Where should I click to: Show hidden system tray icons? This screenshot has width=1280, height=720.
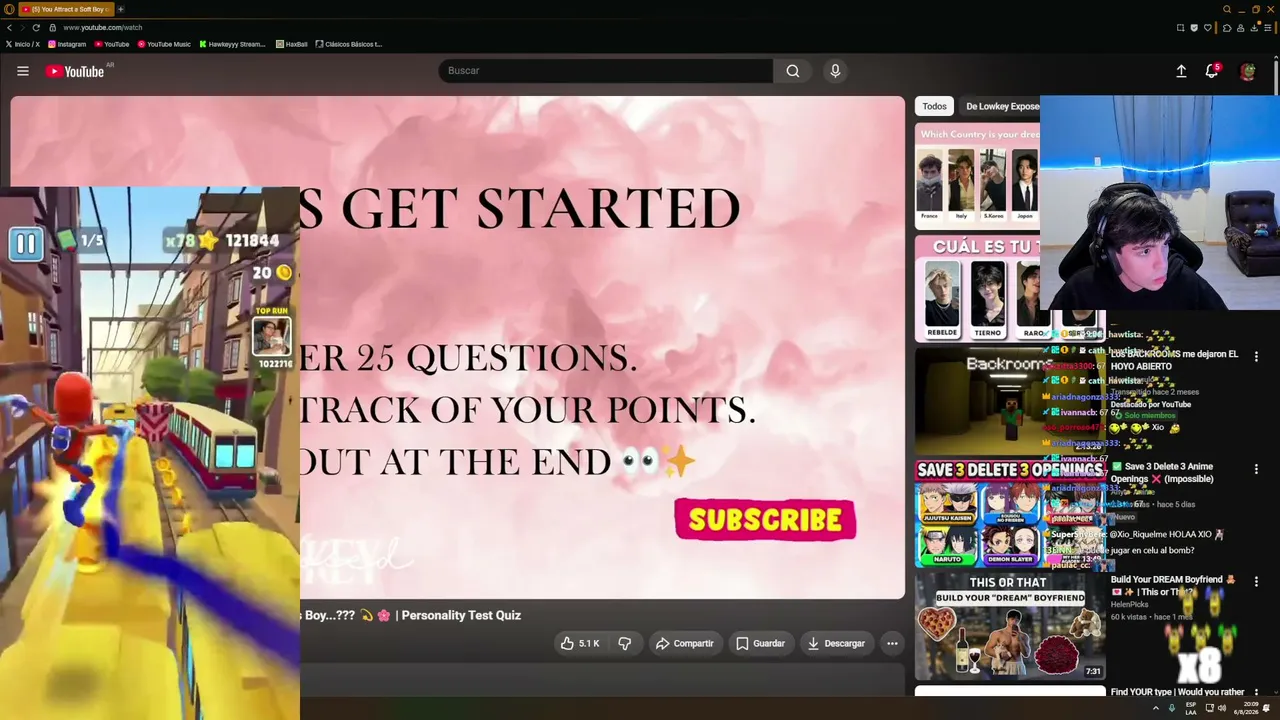[1156, 708]
